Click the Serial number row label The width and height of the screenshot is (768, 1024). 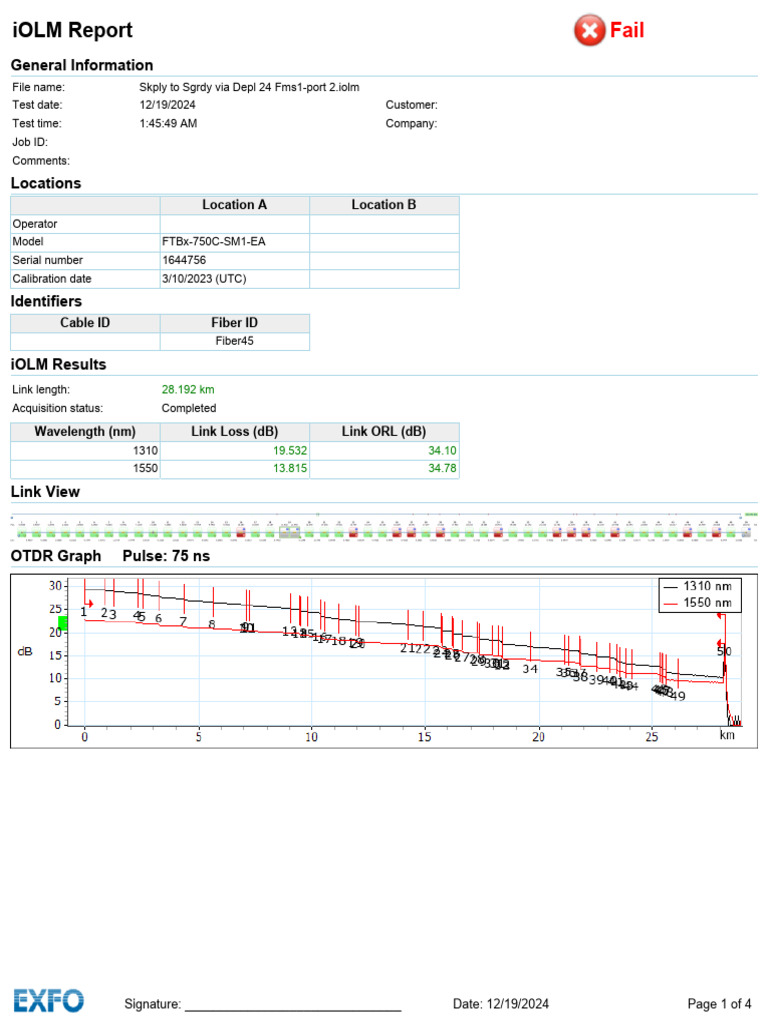48,260
